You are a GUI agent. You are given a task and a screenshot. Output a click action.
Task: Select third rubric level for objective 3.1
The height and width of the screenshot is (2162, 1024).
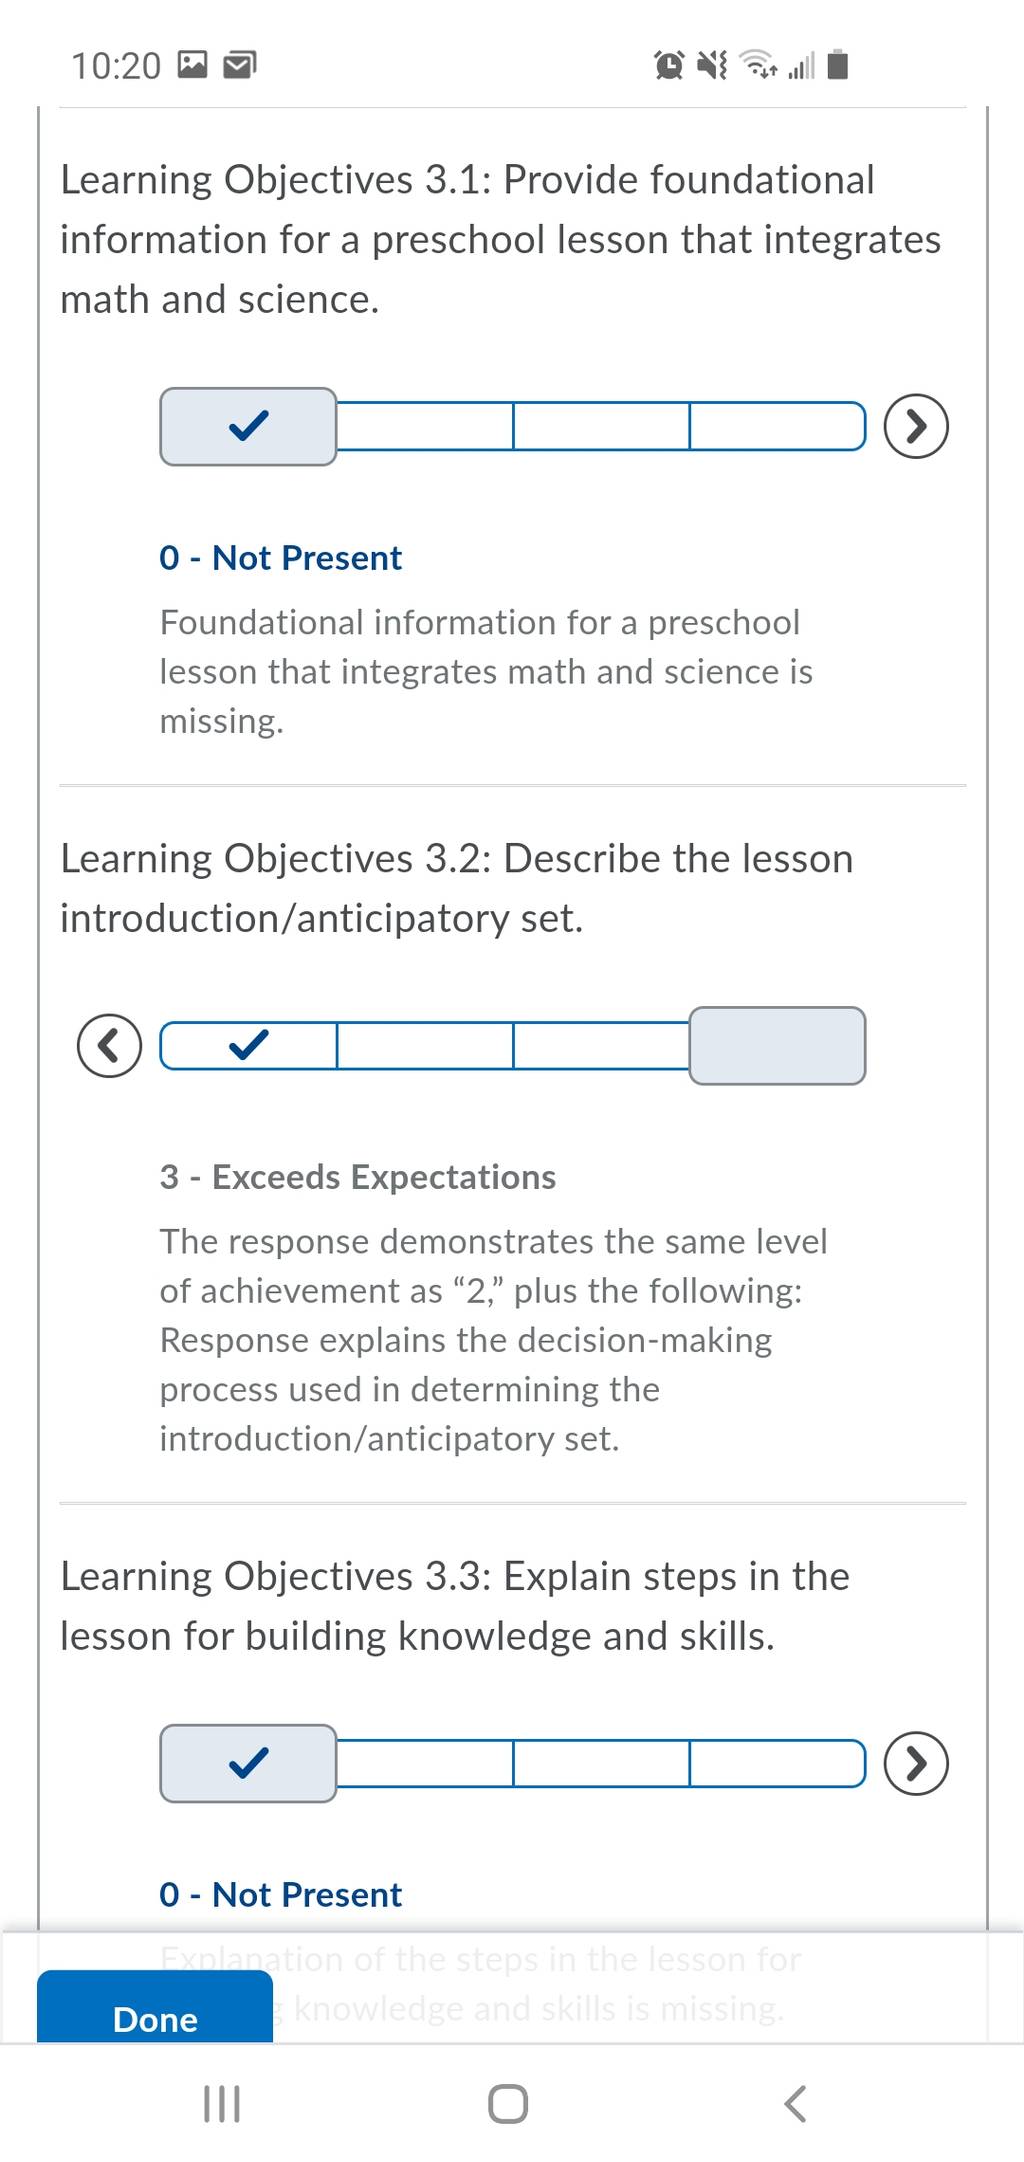(601, 427)
